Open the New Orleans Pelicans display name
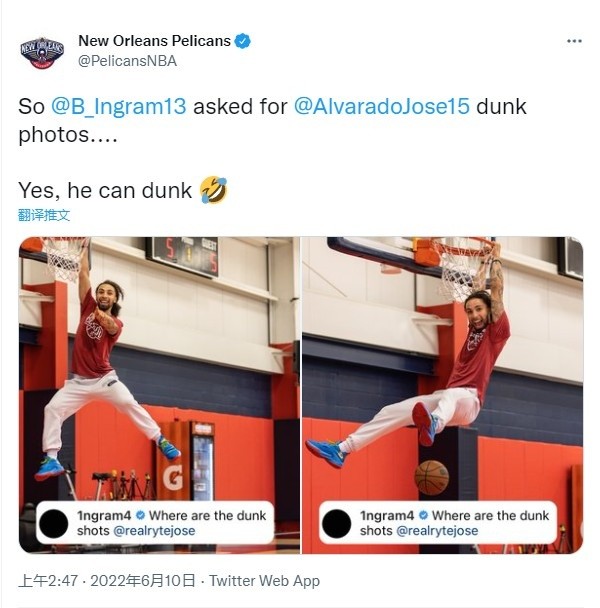600x608 pixels. (154, 41)
